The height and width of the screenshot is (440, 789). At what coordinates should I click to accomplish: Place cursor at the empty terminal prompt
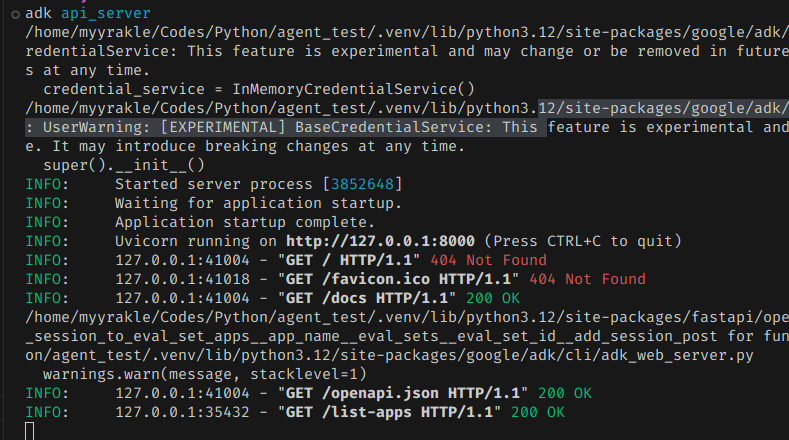[x=30, y=430]
